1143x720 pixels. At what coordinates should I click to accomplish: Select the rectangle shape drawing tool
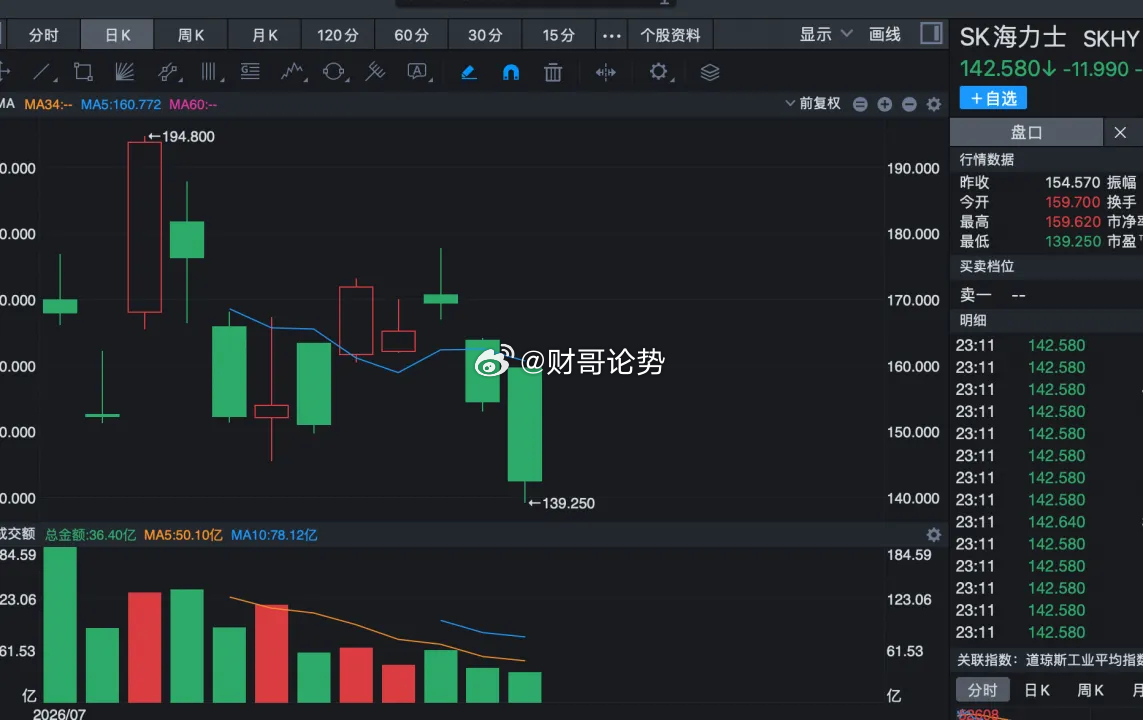point(83,71)
